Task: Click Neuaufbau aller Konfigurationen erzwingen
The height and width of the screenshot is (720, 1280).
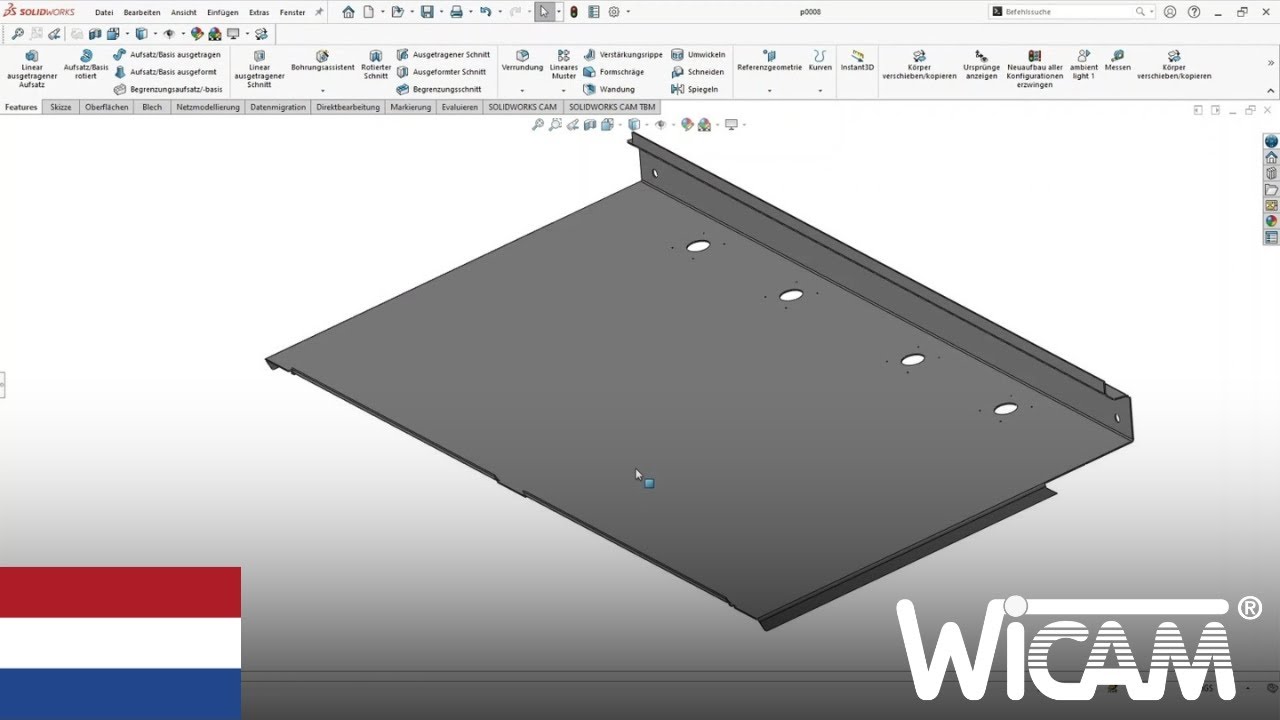Action: coord(1034,69)
